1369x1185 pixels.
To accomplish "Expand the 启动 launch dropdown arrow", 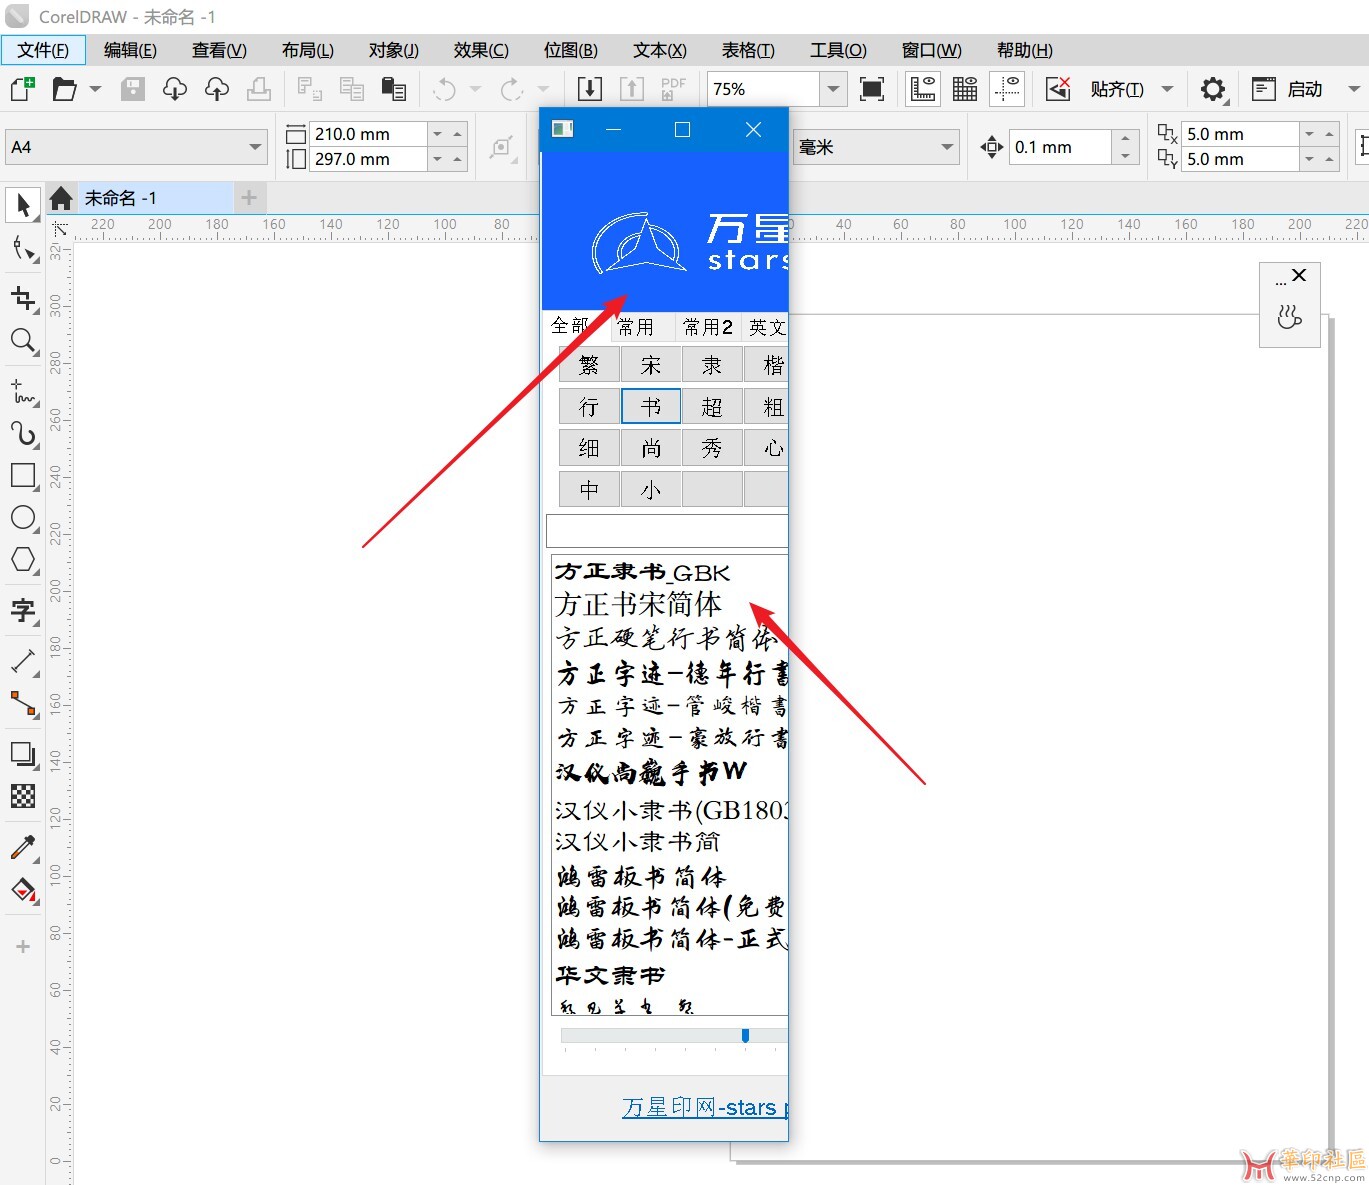I will click(x=1354, y=89).
